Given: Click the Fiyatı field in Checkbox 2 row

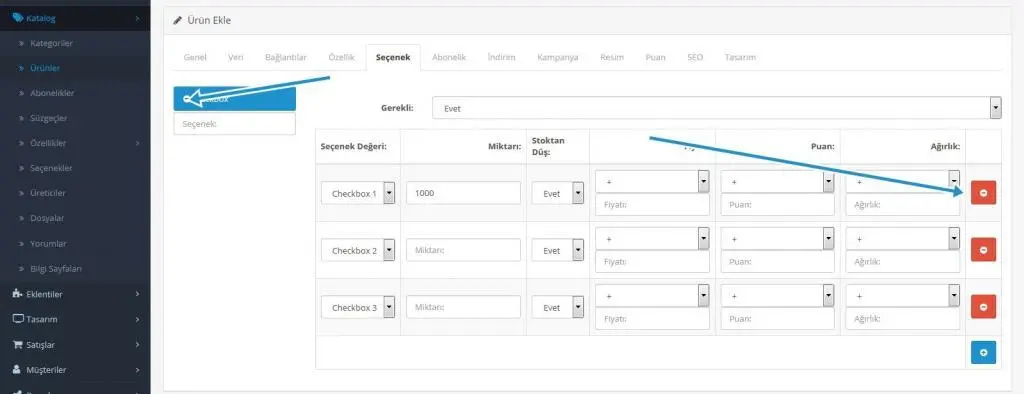Looking at the screenshot, I should pyautogui.click(x=652, y=261).
